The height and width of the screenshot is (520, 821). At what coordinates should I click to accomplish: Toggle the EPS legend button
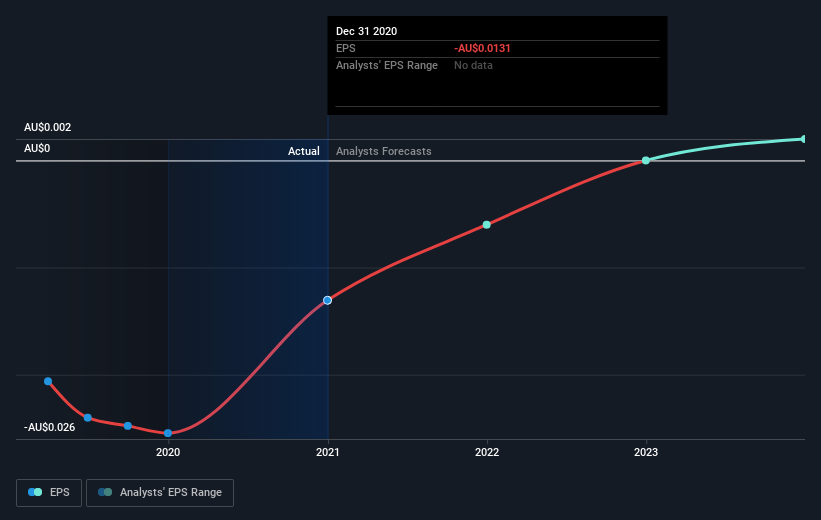coord(49,492)
